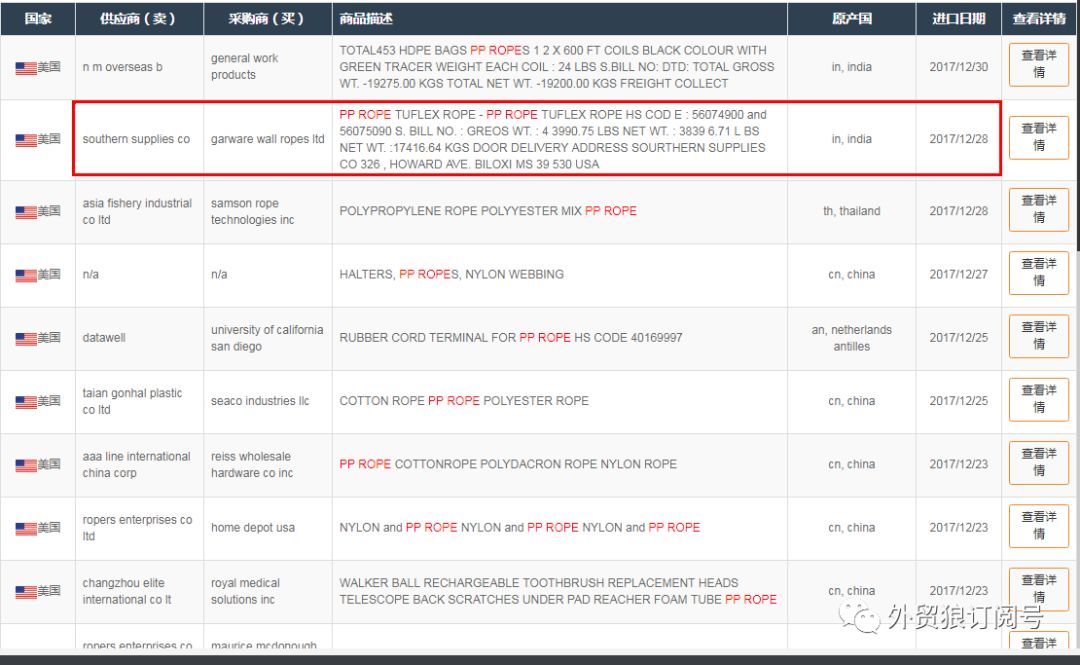Select supplier 'asia fishery industrial co ltd'
The image size is (1080, 665).
click(x=137, y=211)
